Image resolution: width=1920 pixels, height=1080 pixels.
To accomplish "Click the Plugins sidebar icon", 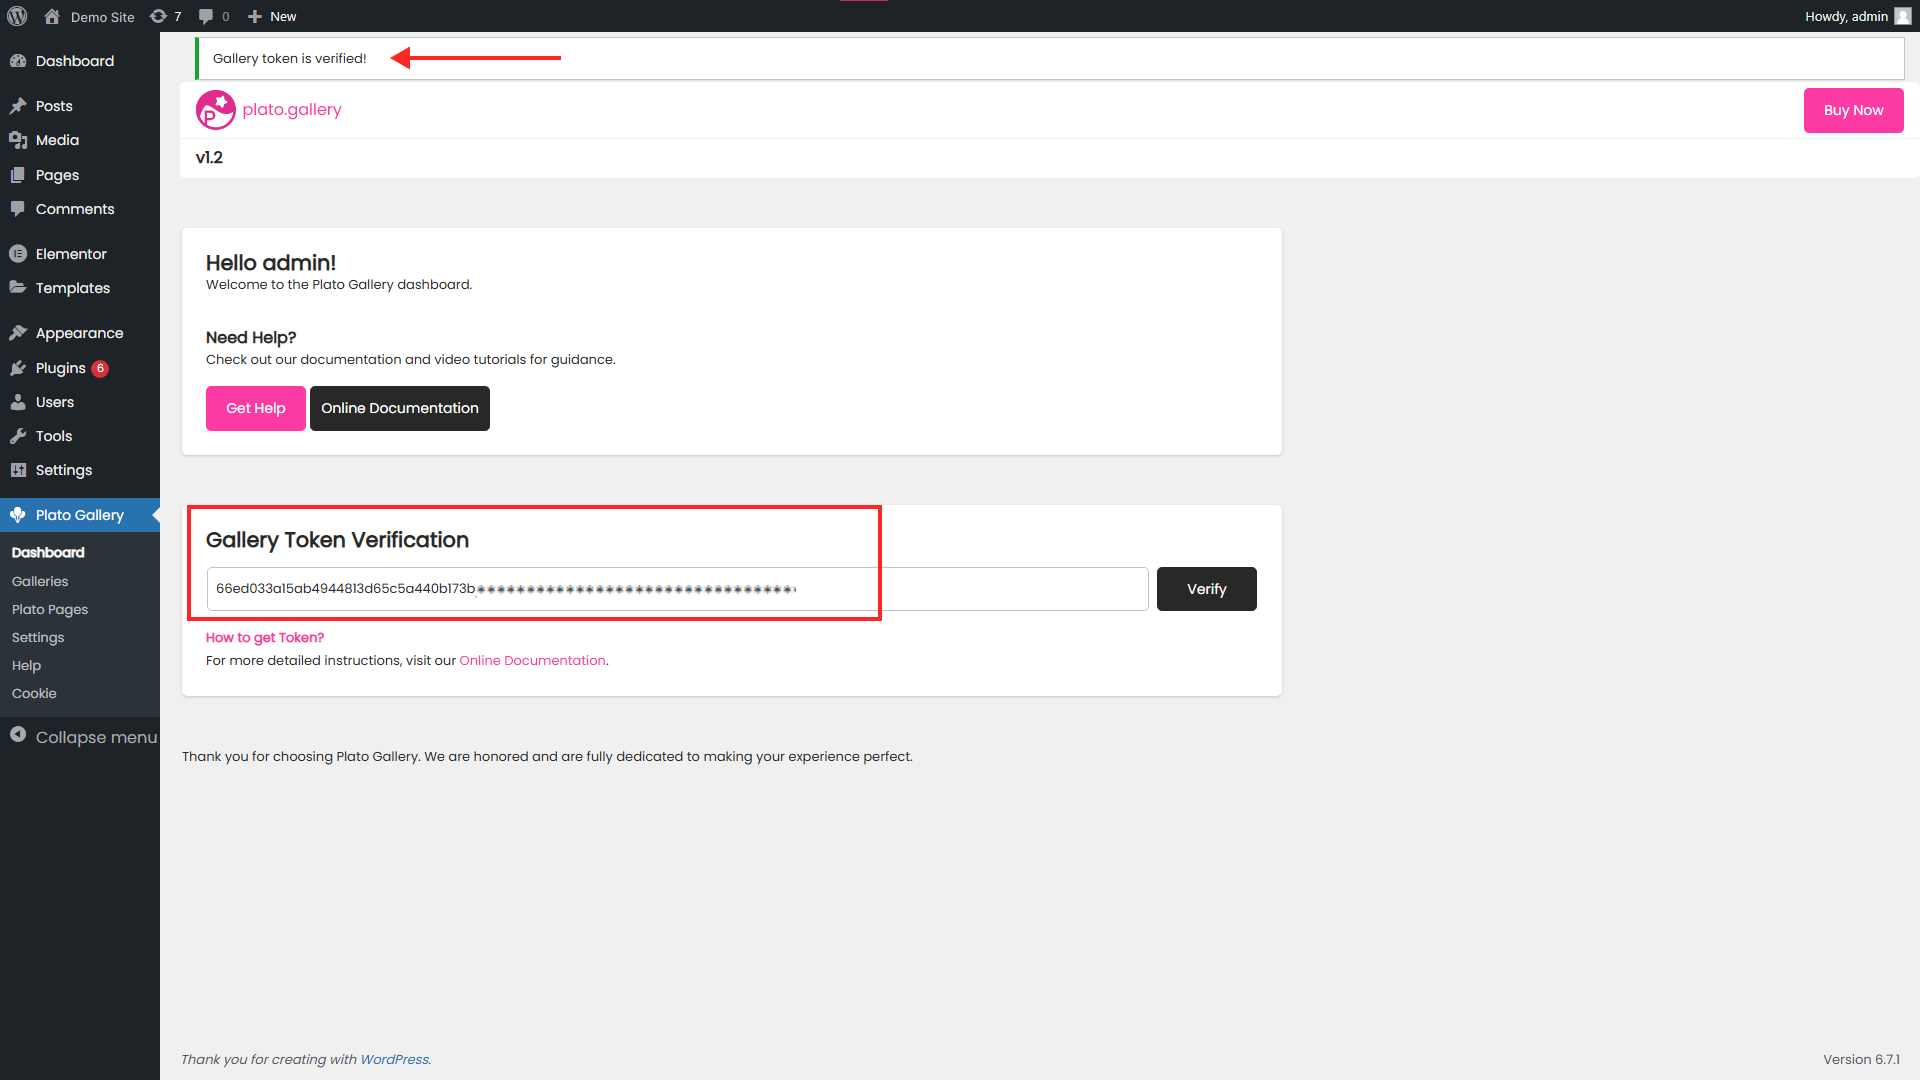I will pos(18,368).
